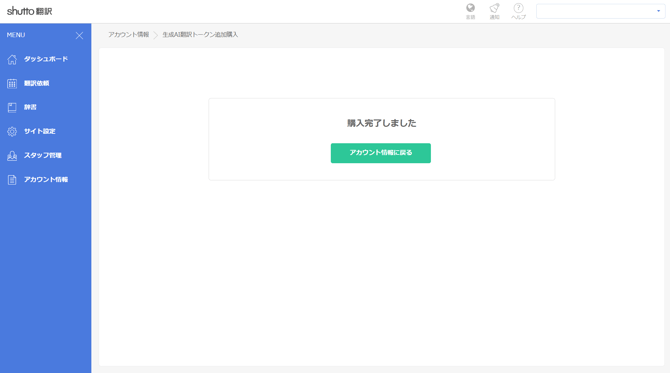Open ダッシュボード menu item
The image size is (670, 373).
point(46,59)
